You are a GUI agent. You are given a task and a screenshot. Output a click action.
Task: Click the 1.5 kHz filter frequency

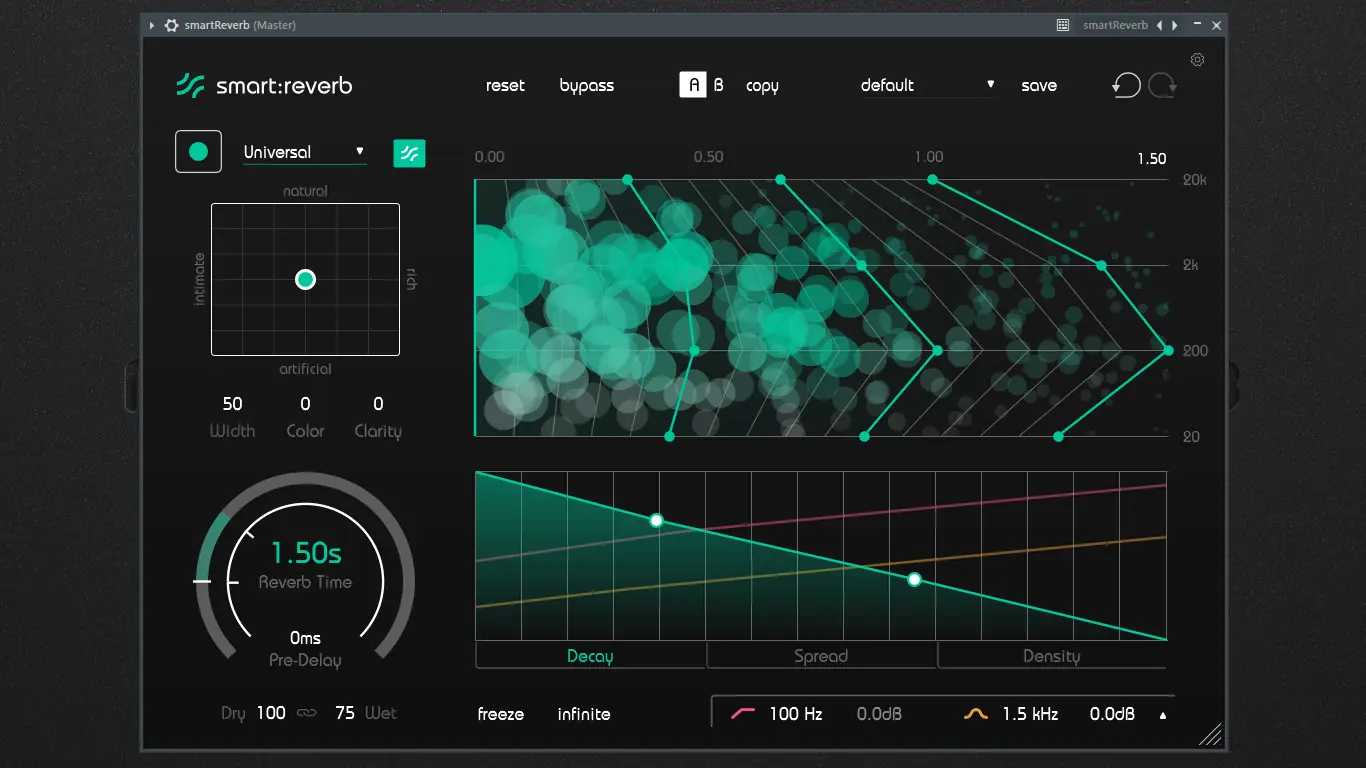point(1030,714)
